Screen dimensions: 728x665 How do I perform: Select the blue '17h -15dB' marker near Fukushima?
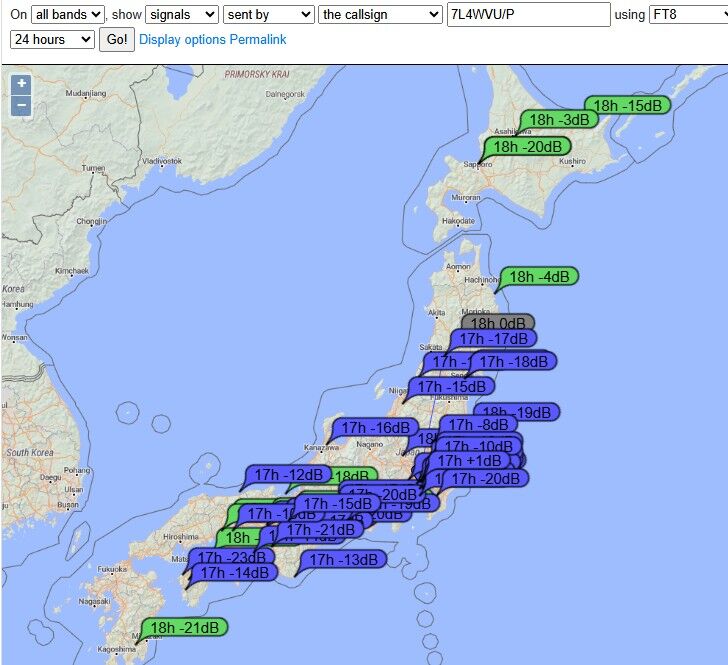coord(451,386)
